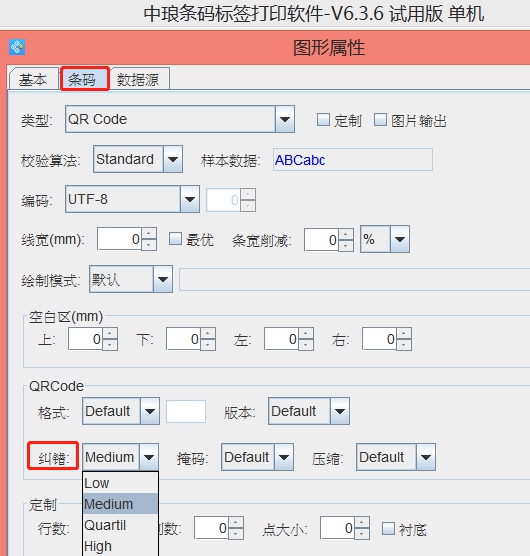Expand the 类型 QR Code dropdown

point(180,119)
